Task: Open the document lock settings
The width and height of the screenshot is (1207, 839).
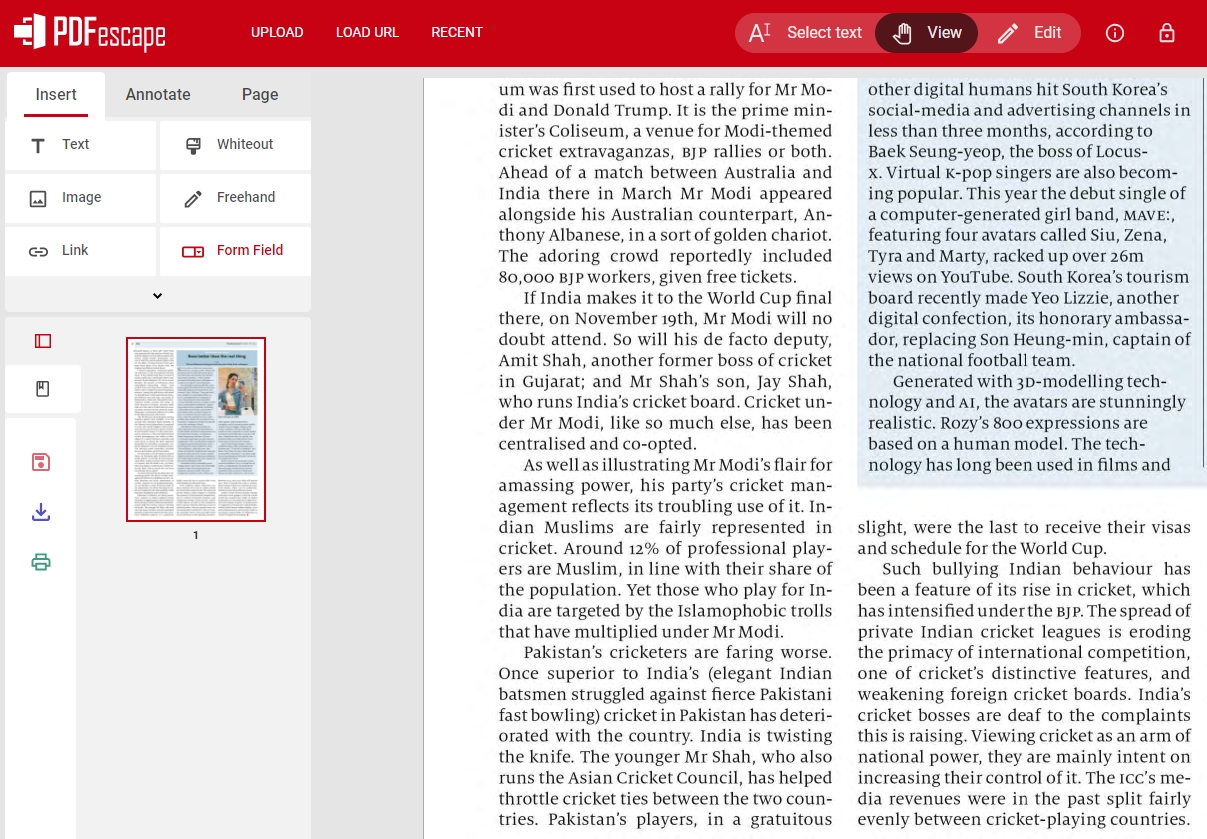Action: point(1167,33)
